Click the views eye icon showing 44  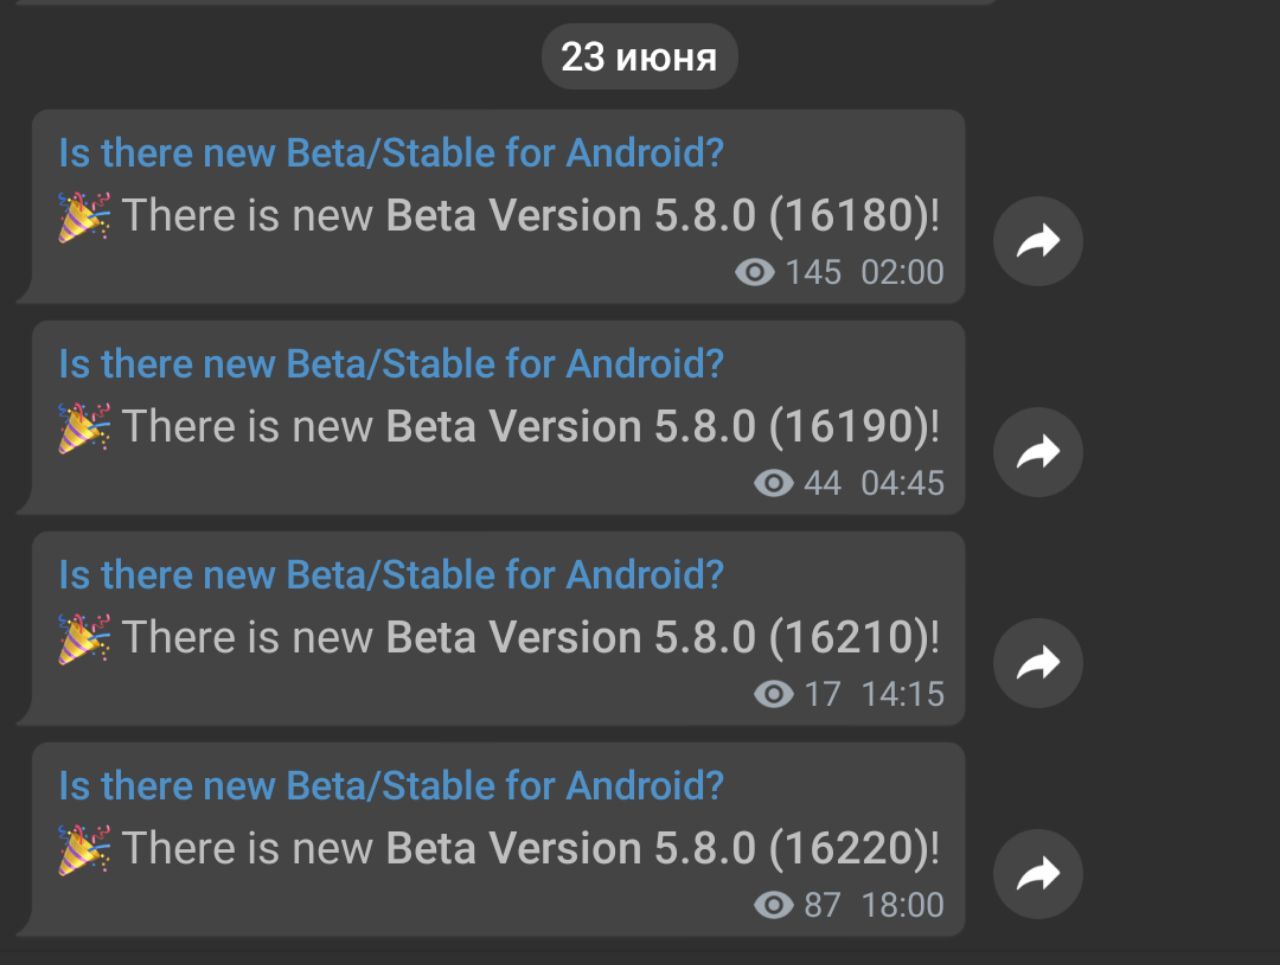click(773, 483)
